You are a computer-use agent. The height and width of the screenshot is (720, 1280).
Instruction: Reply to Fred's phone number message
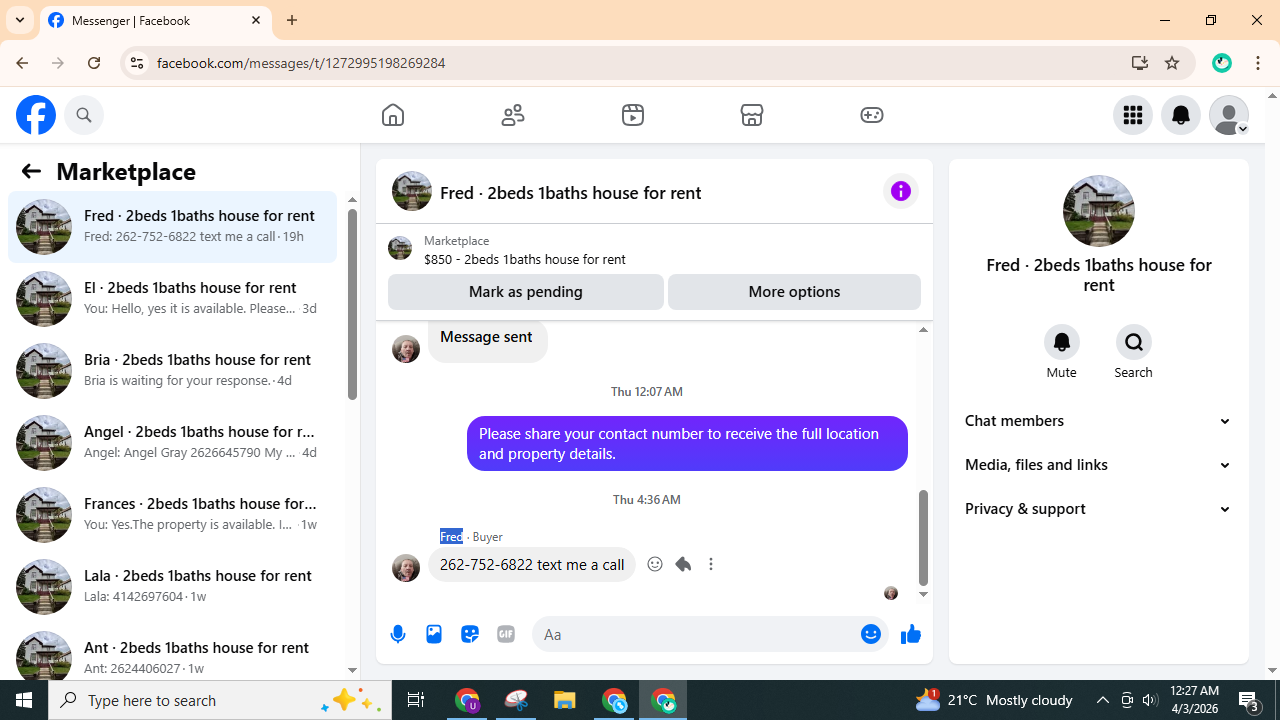pos(683,564)
